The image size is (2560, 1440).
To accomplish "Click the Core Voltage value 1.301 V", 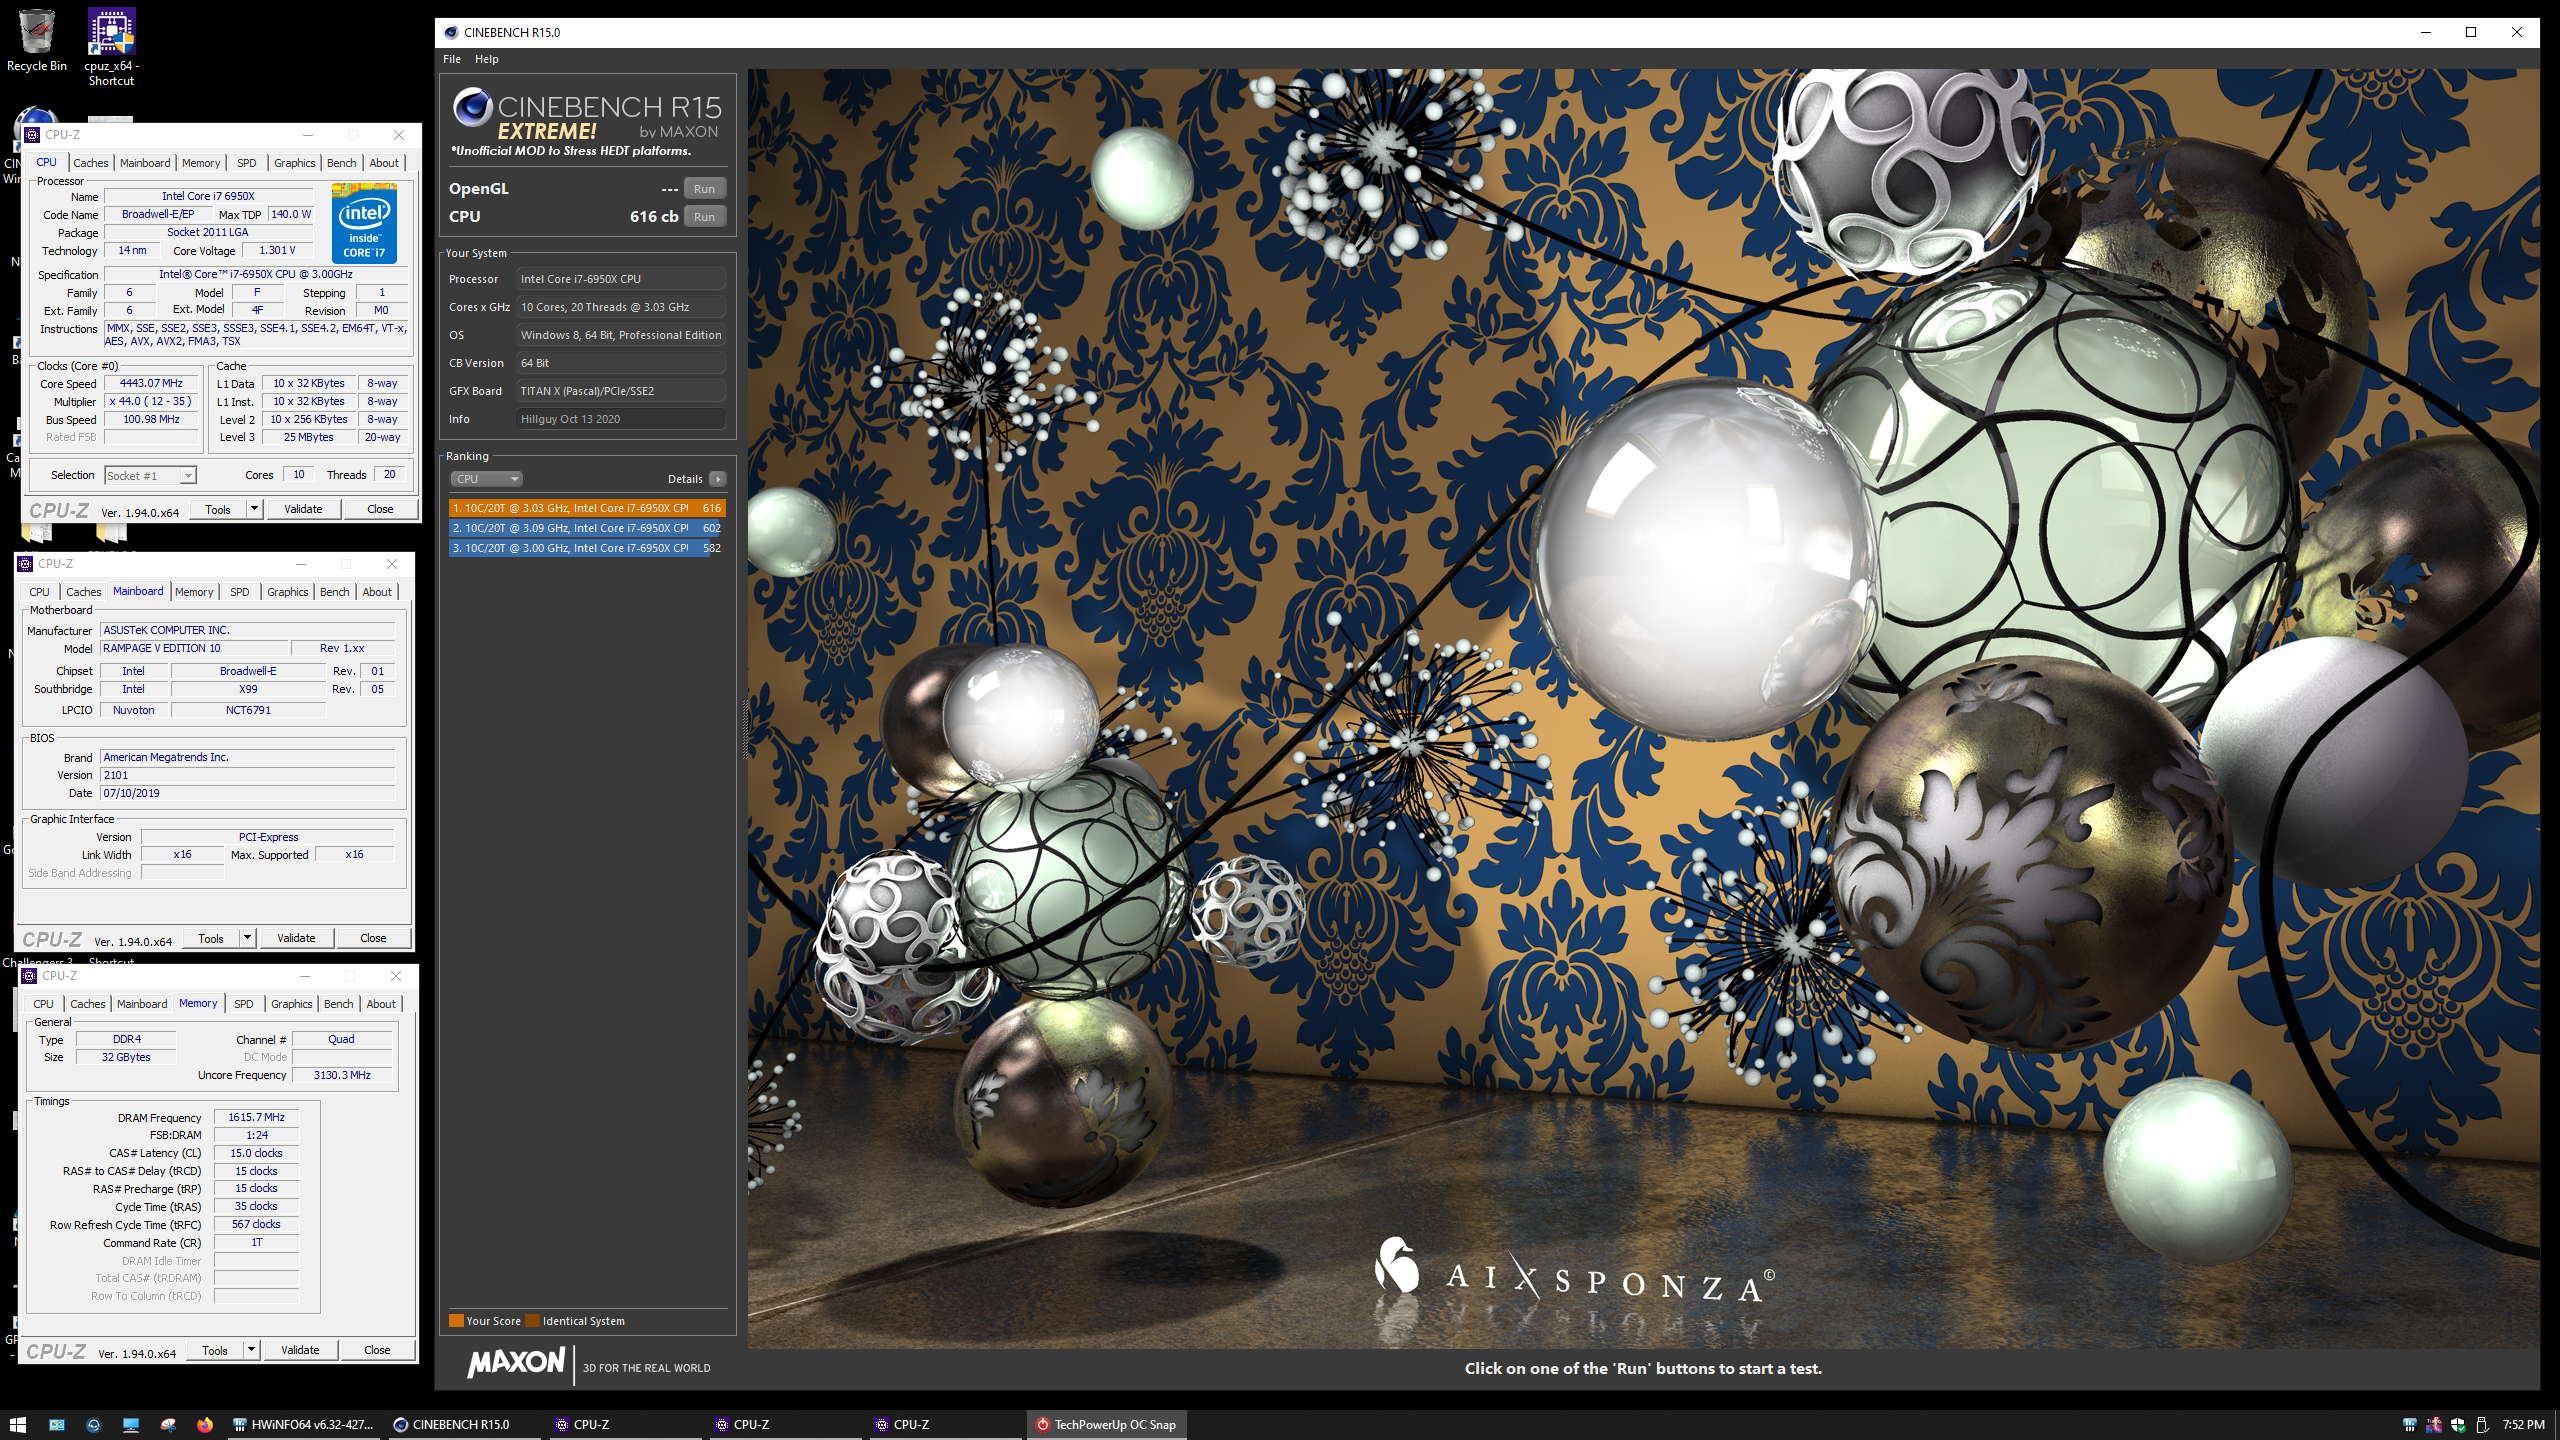I will point(277,250).
